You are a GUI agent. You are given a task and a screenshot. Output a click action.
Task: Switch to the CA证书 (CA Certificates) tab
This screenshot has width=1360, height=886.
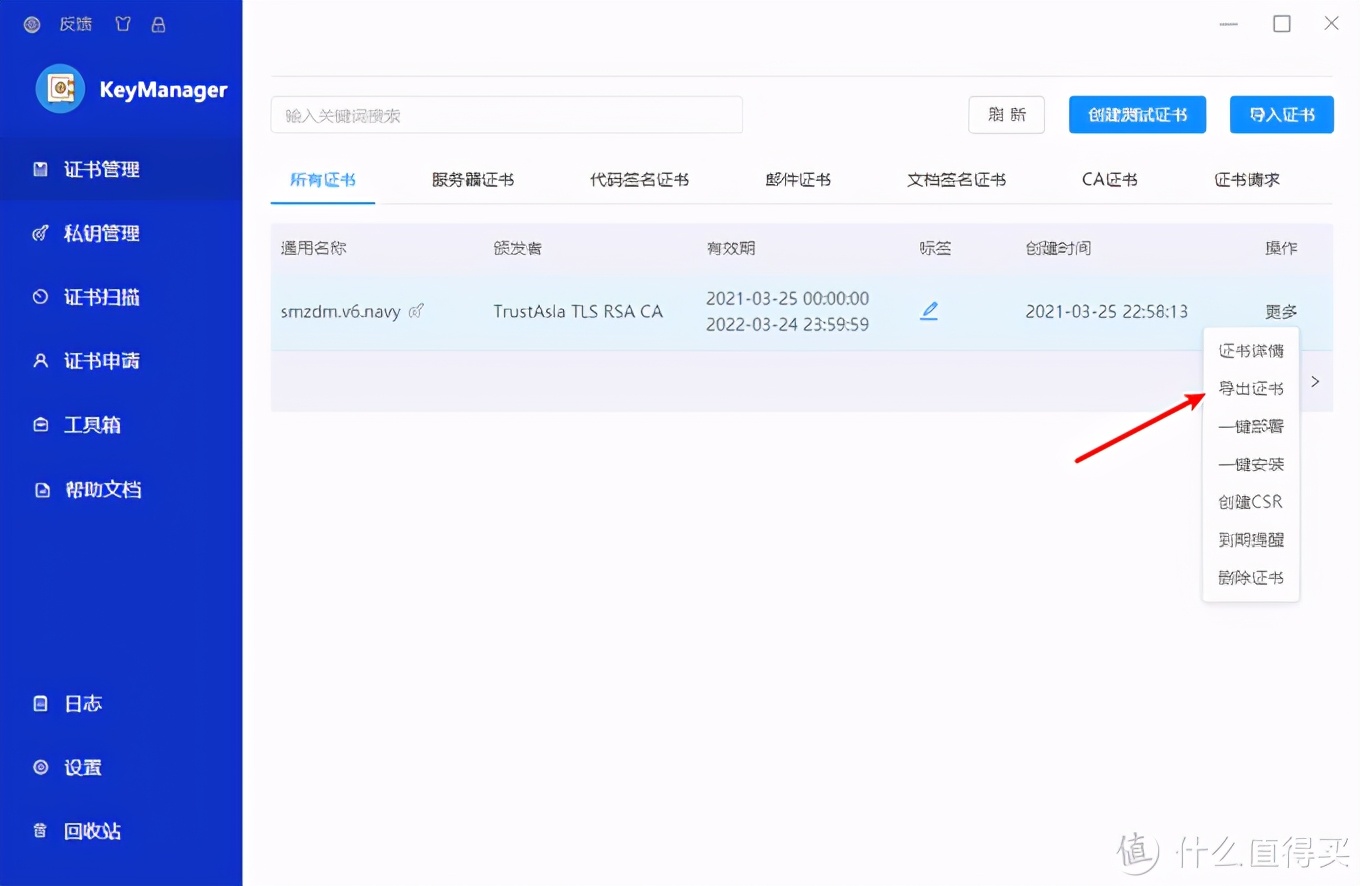[1108, 179]
